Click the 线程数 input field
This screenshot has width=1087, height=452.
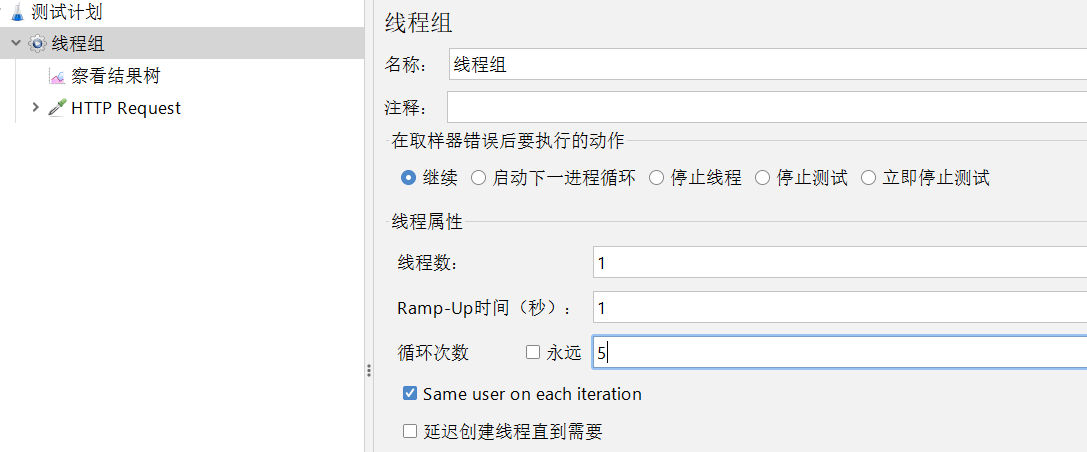(x=838, y=263)
